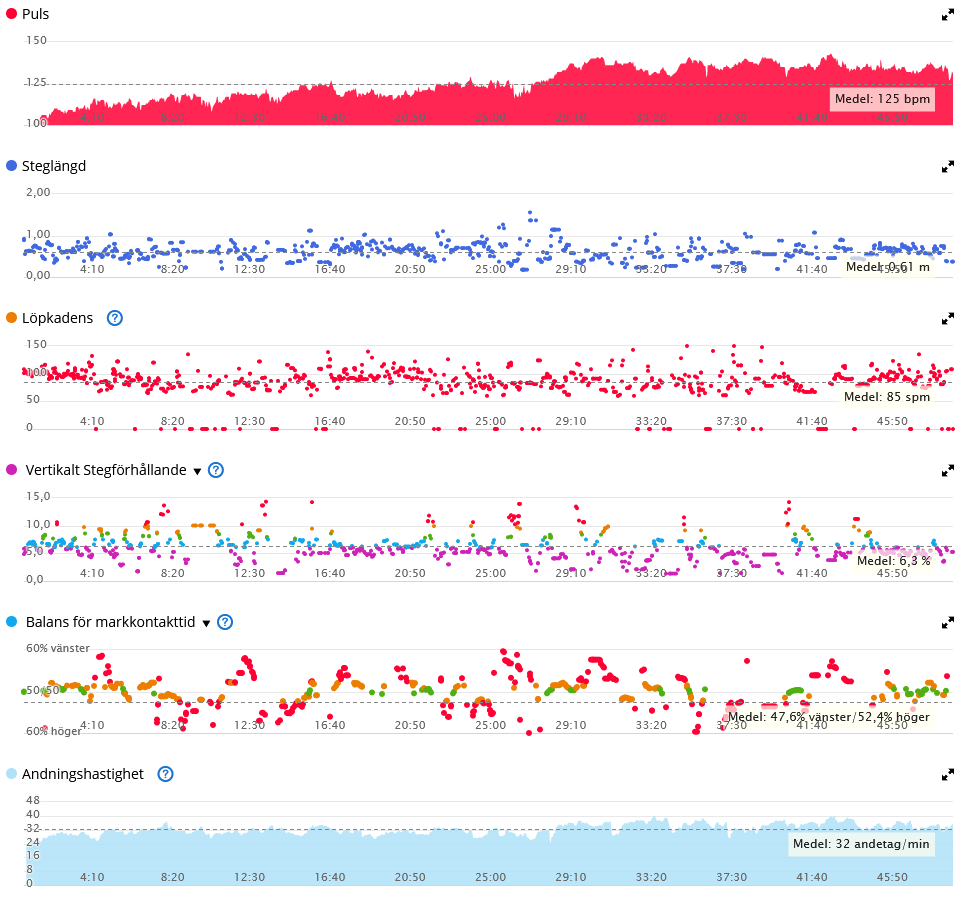The width and height of the screenshot is (964, 897).
Task: Click the 2,00 axis value in Steglängd chart
Action: pos(38,192)
